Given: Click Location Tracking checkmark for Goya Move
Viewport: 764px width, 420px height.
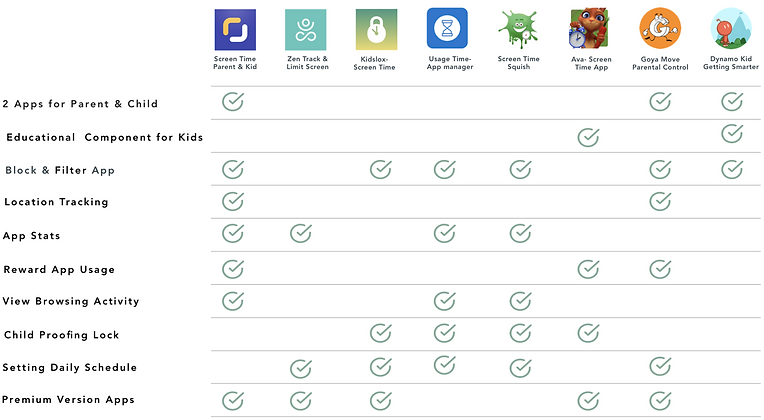Looking at the screenshot, I should coord(660,201).
